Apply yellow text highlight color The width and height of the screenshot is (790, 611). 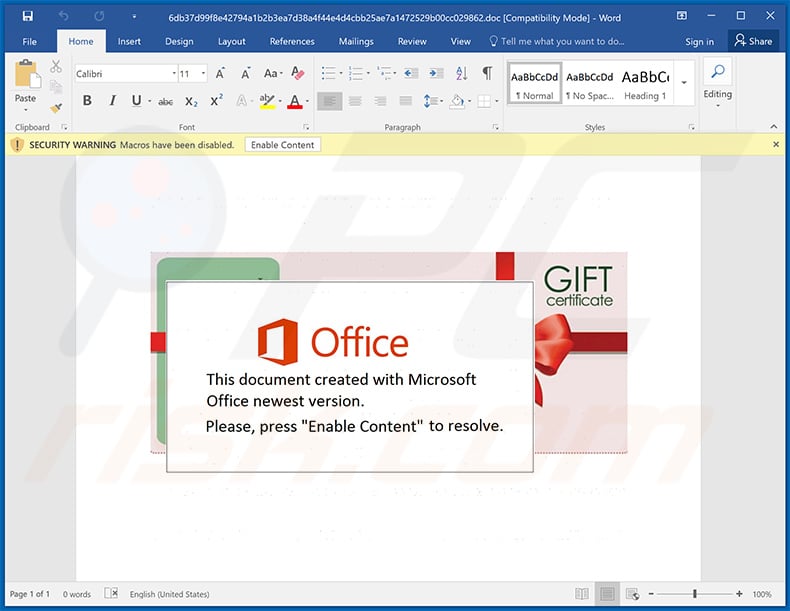click(x=267, y=101)
